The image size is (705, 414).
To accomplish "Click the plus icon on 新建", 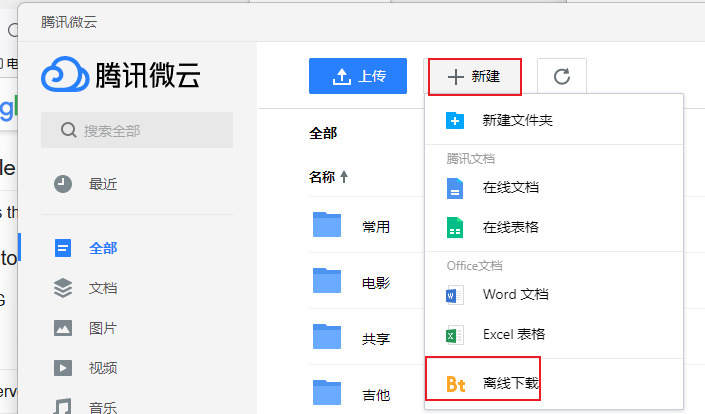I will click(x=455, y=77).
